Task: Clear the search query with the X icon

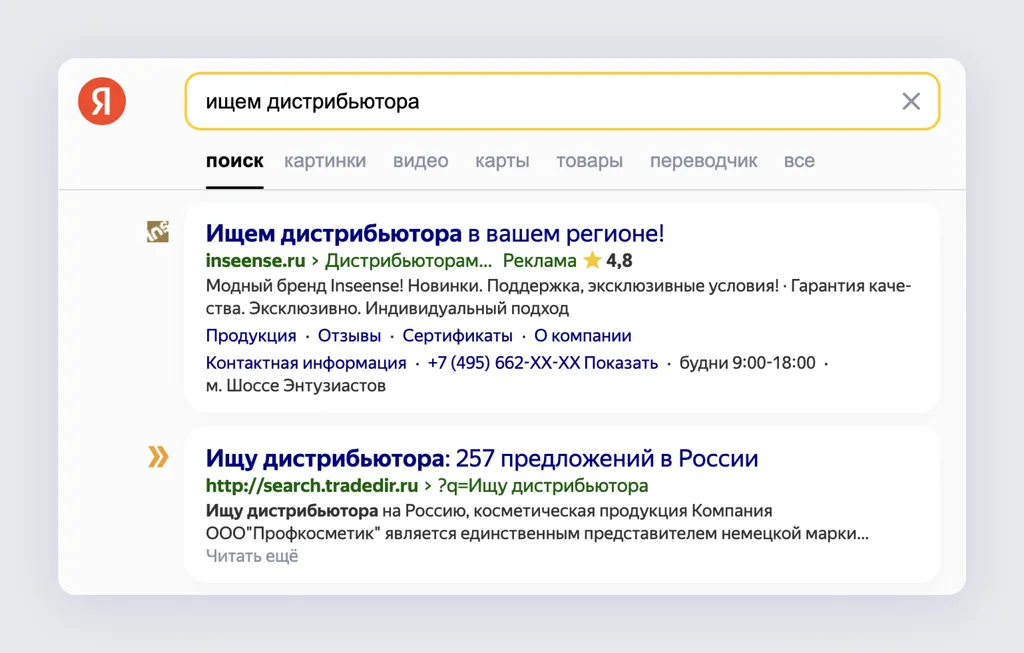Action: point(911,101)
